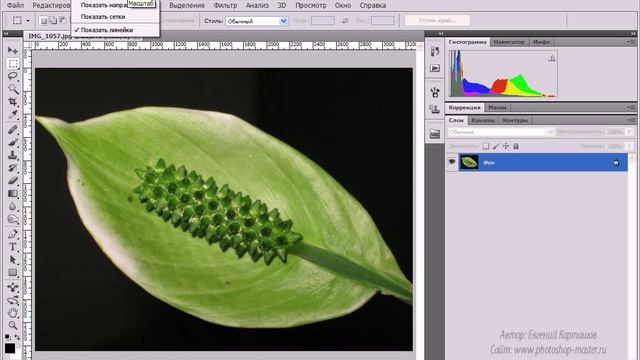Choose Add to Selection mode in options bar
The width and height of the screenshot is (640, 360).
tap(52, 20)
